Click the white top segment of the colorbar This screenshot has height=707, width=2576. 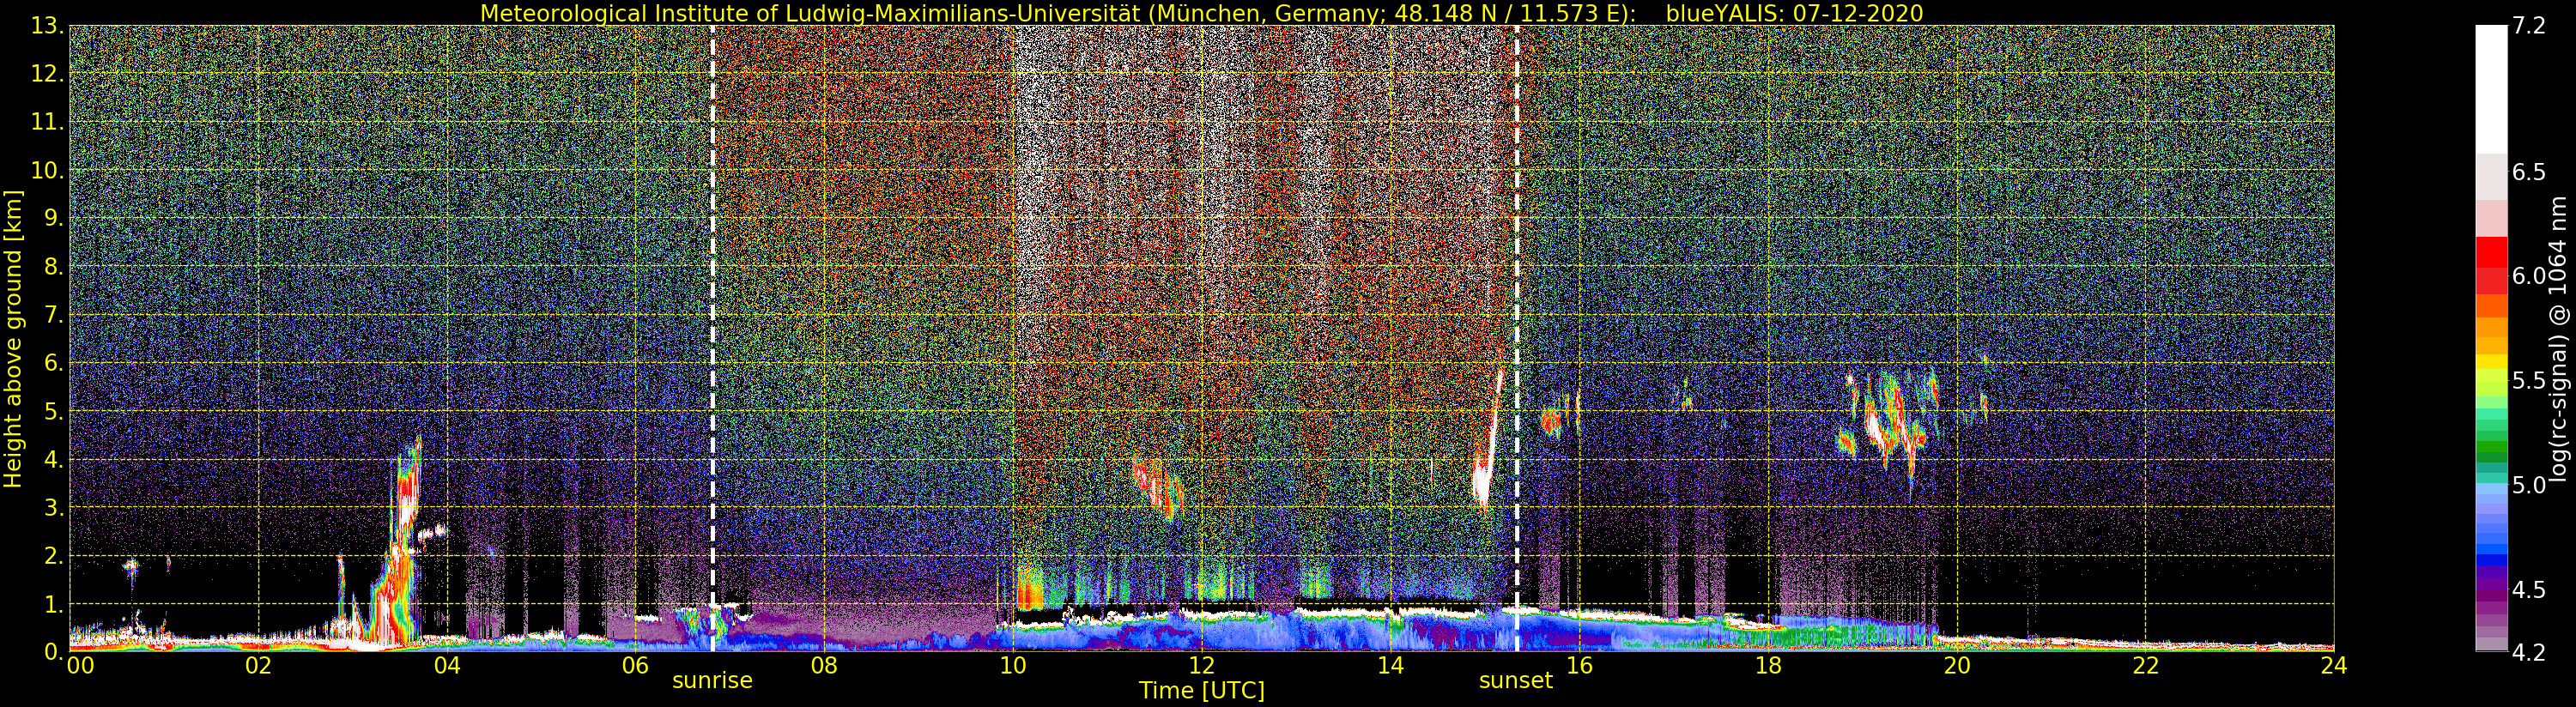pyautogui.click(x=2491, y=89)
